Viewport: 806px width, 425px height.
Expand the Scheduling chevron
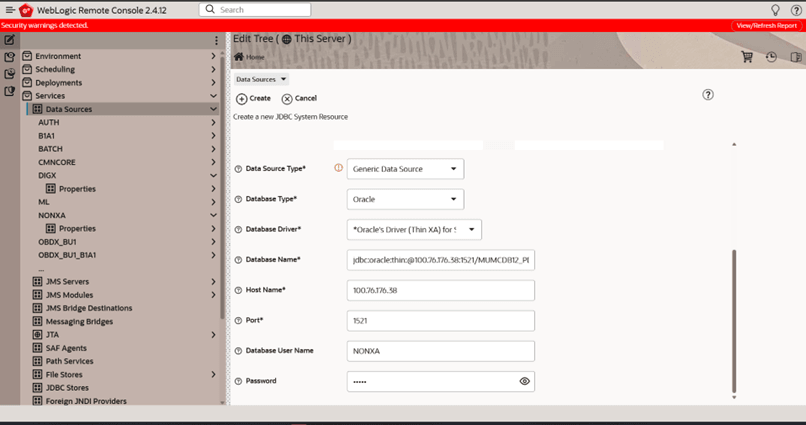(213, 69)
